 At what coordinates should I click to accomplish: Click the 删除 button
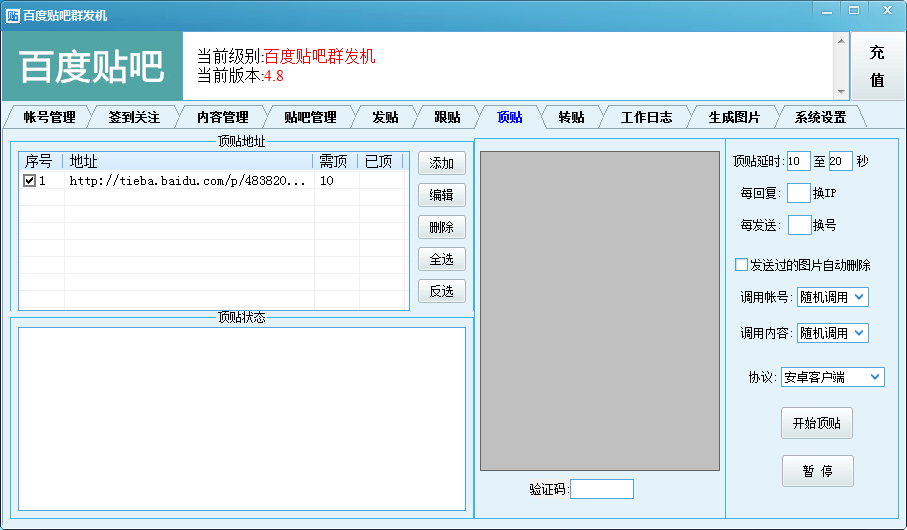(x=442, y=227)
